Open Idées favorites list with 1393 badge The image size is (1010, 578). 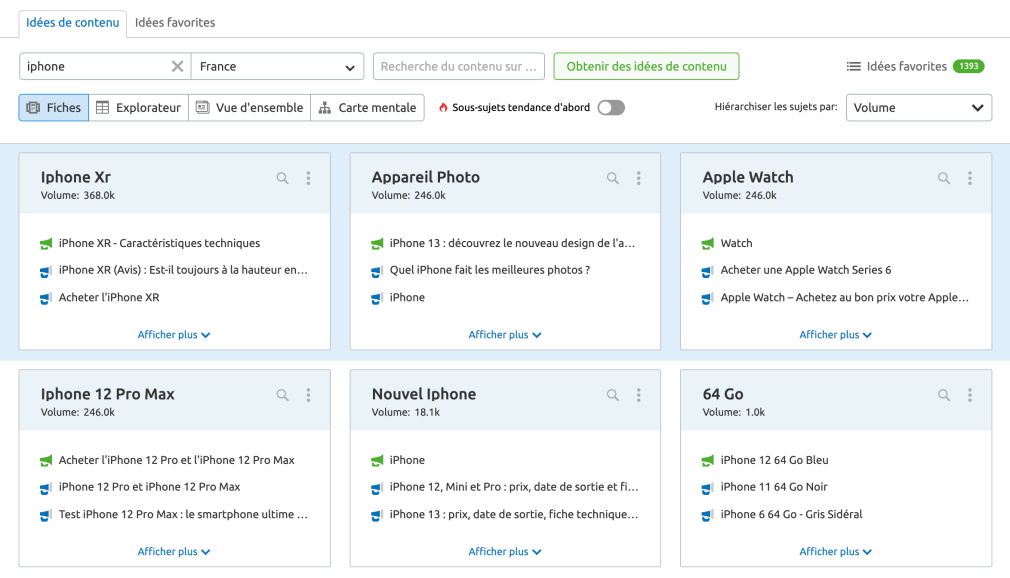tap(914, 67)
